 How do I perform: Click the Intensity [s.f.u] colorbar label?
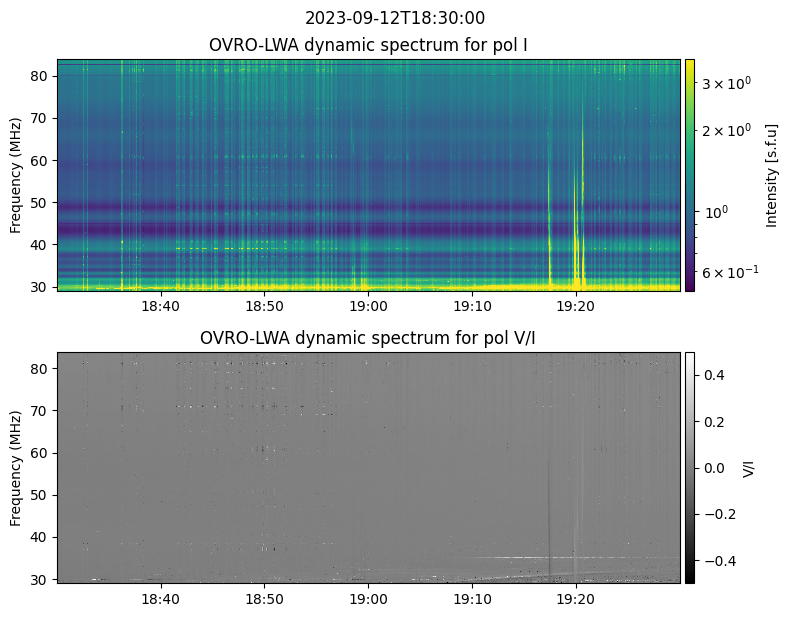pos(771,175)
